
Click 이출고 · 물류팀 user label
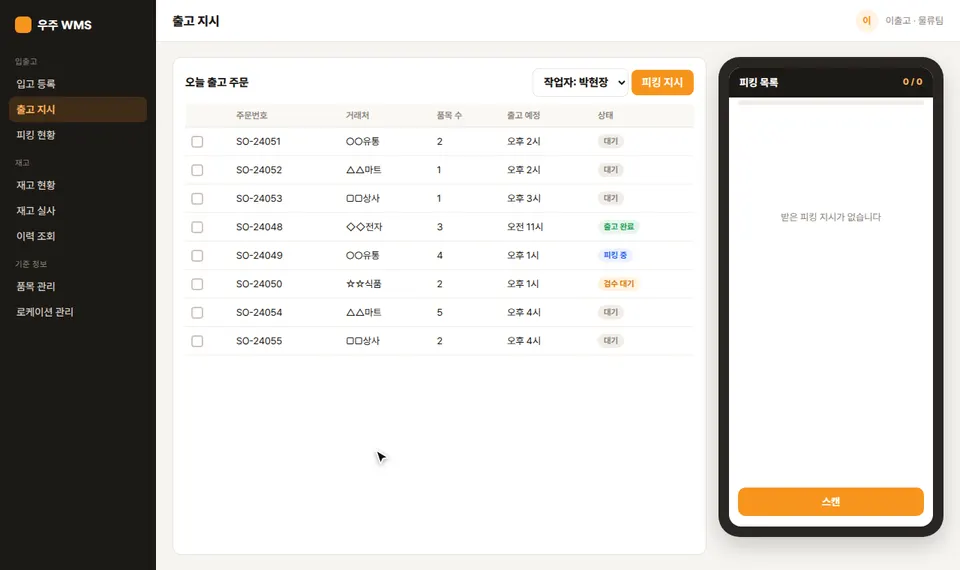(x=914, y=21)
